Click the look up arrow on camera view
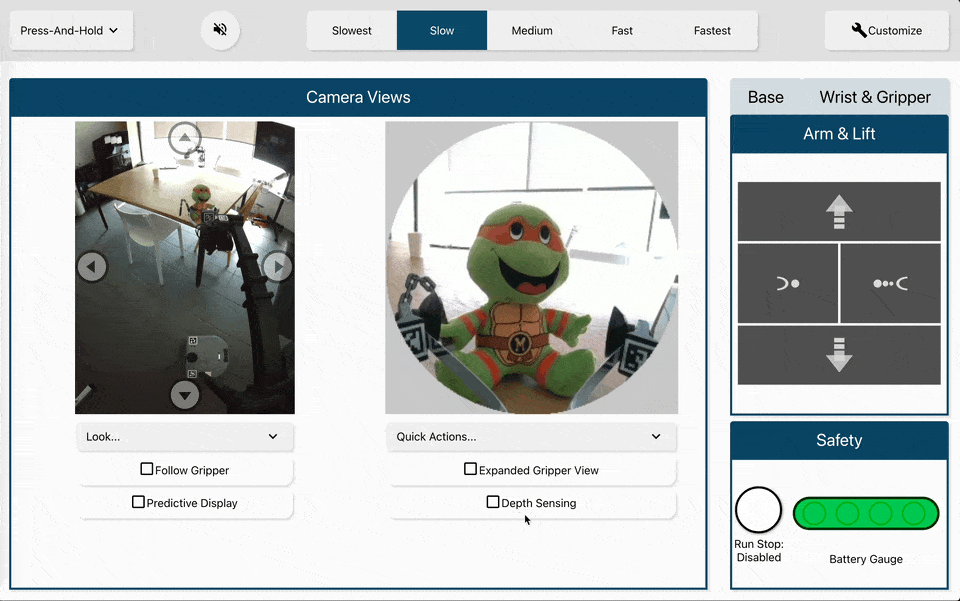This screenshot has height=601, width=960. pos(185,138)
